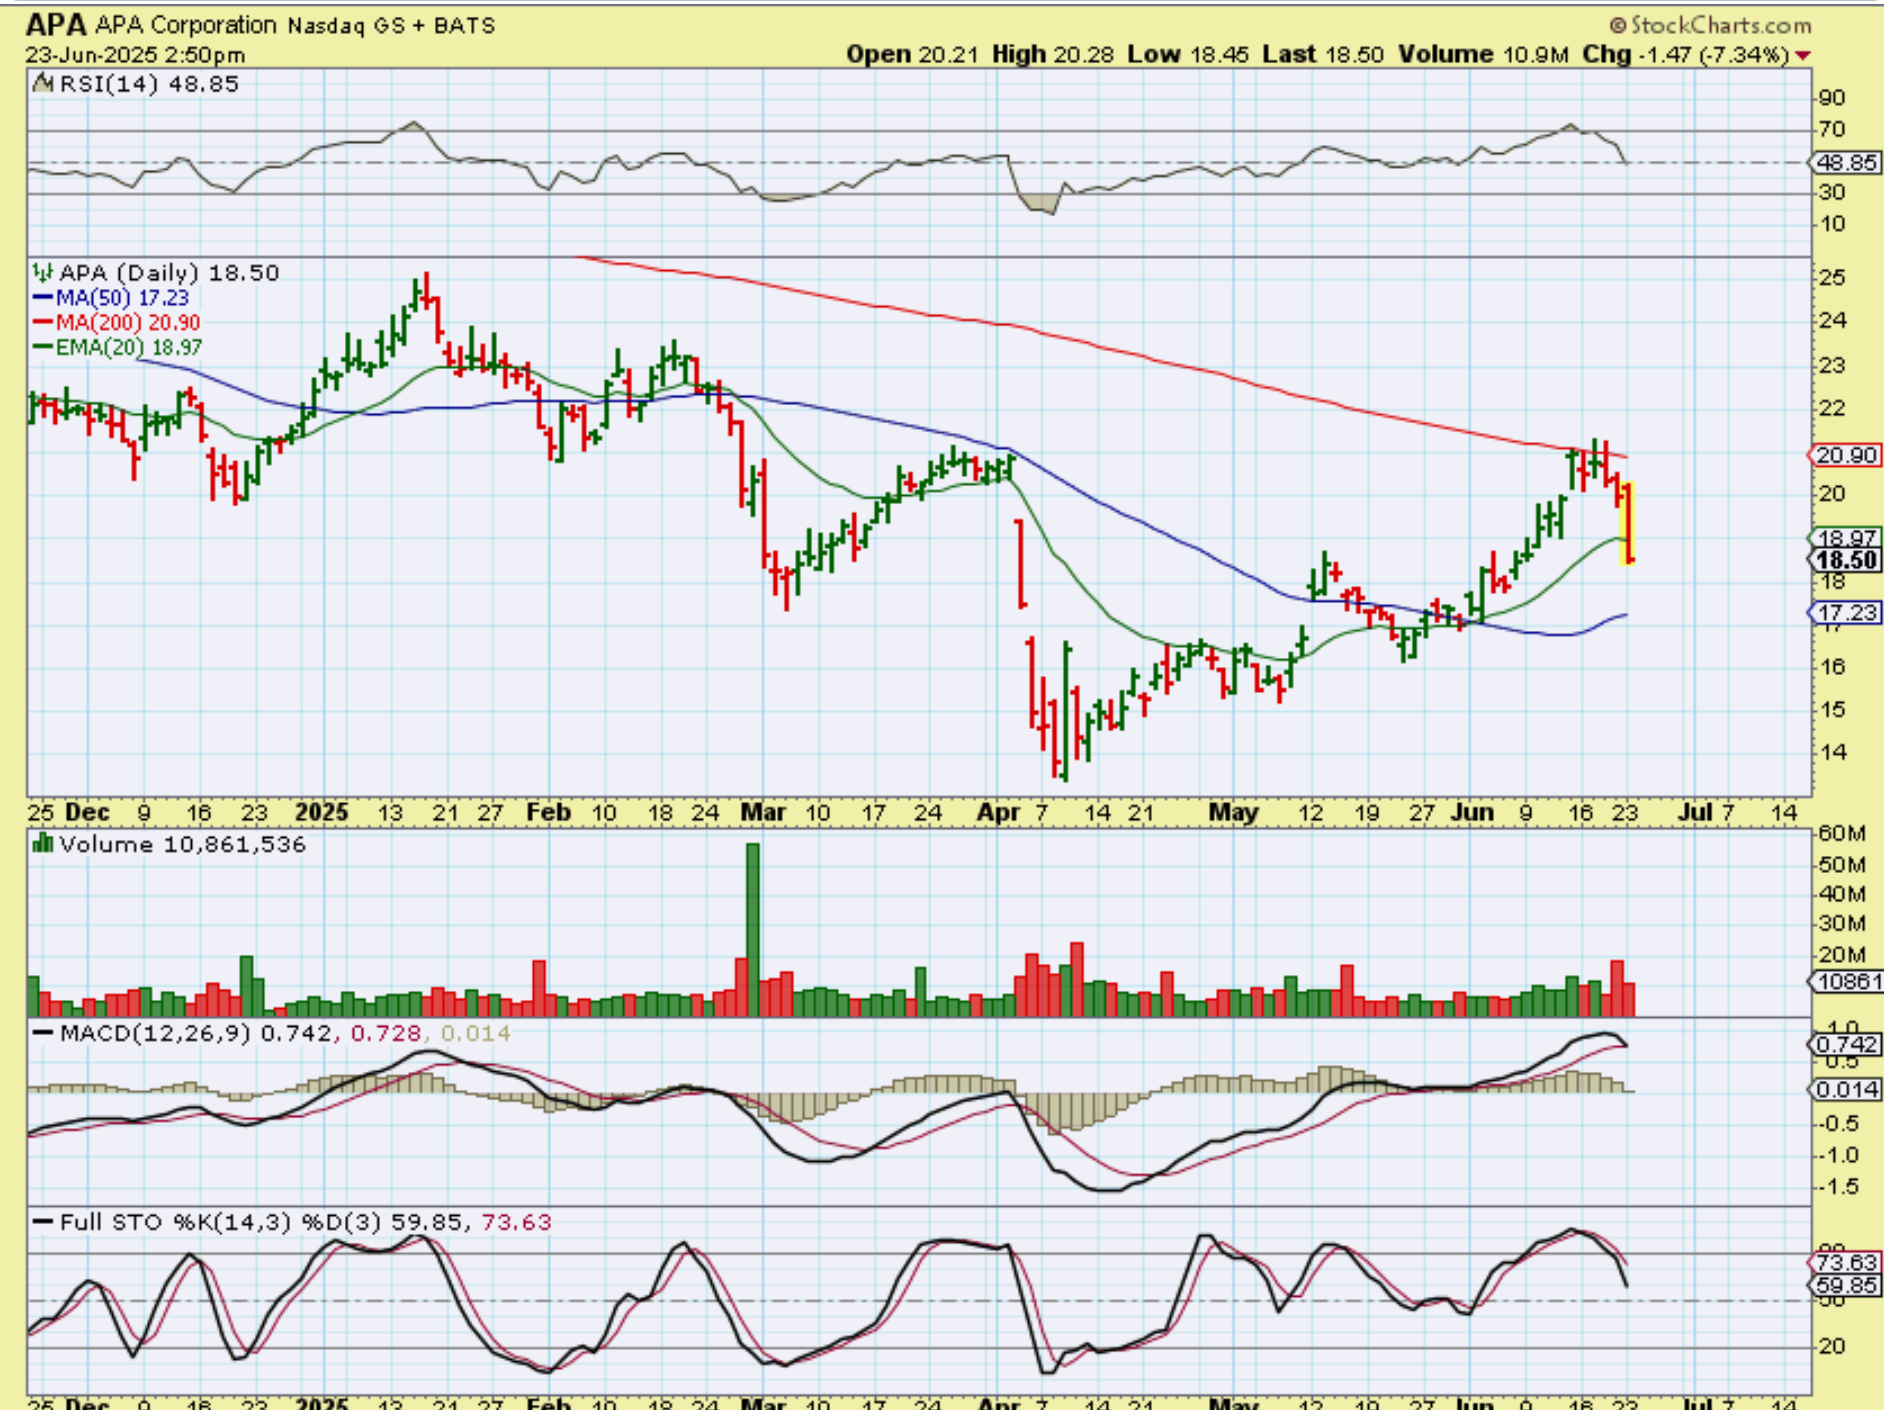Click the 'Volume 10,861,536' panel label

click(182, 845)
